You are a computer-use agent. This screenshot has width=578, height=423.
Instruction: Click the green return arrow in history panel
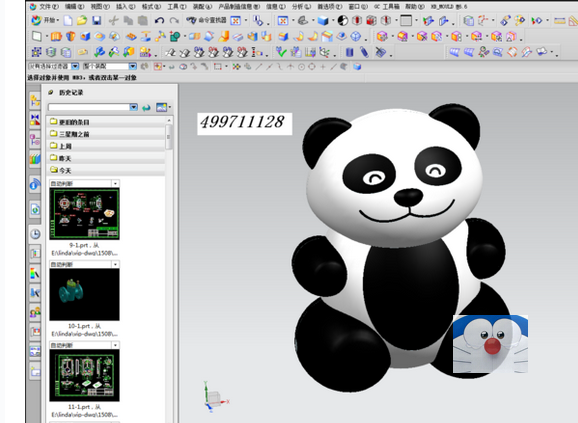[146, 108]
